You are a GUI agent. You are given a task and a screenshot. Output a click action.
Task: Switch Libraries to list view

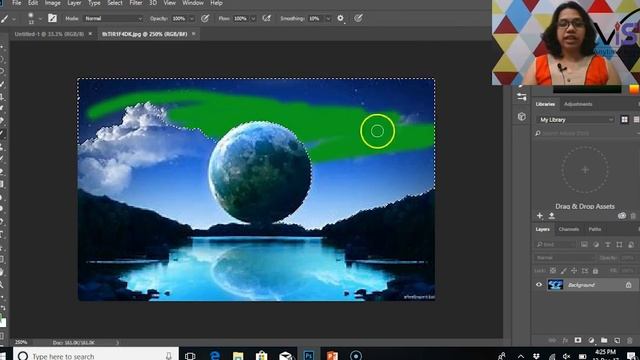[636, 120]
